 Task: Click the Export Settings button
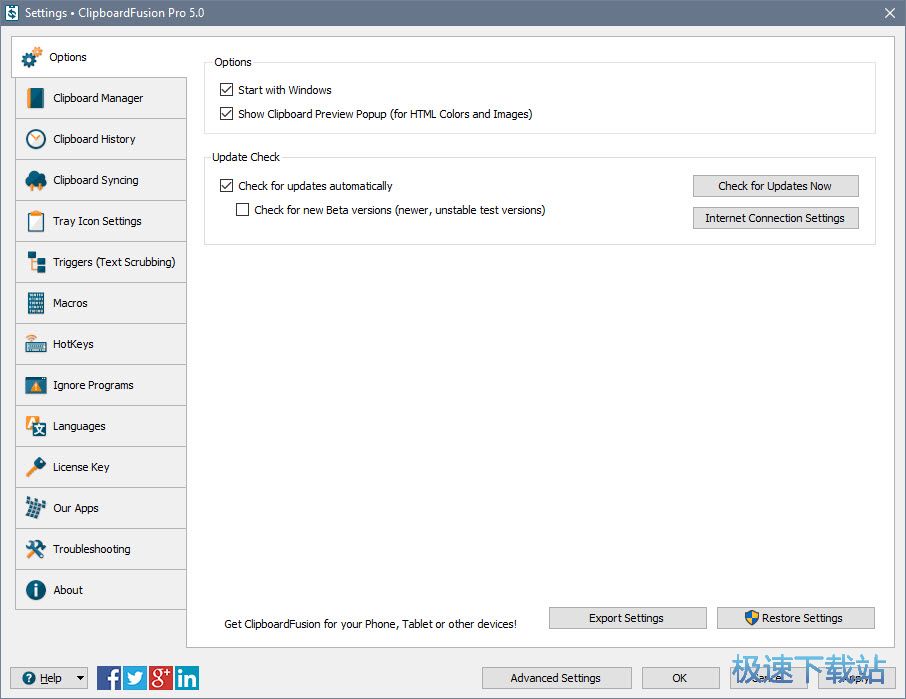[x=627, y=618]
